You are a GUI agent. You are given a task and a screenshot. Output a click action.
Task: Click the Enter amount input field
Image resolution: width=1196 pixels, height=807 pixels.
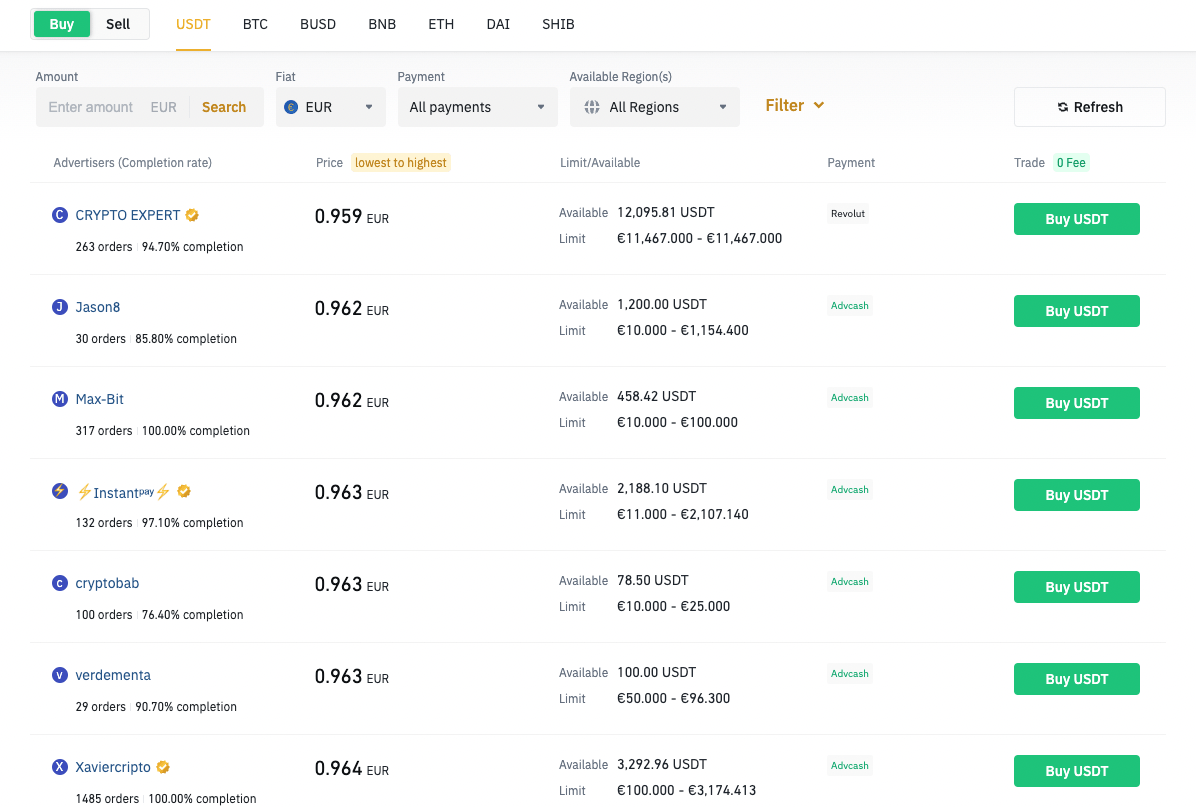pyautogui.click(x=91, y=107)
